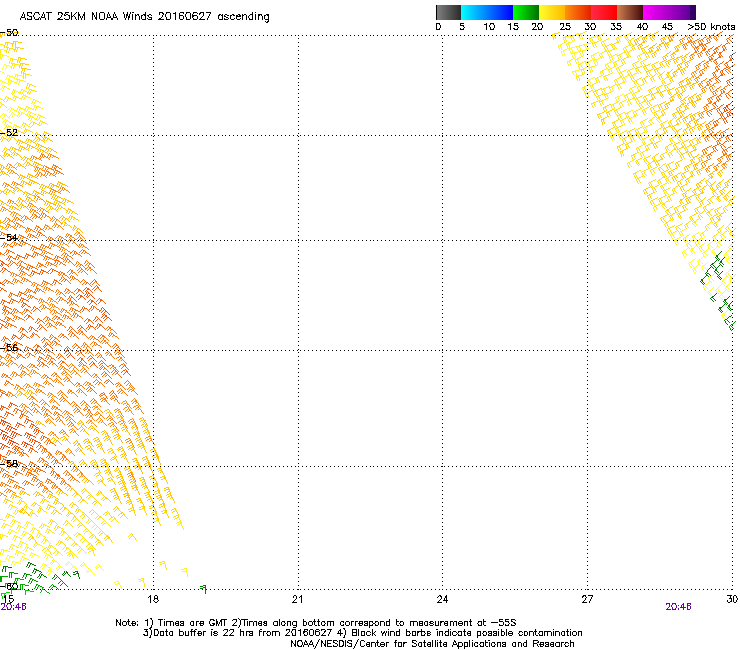The height and width of the screenshot is (650, 740).
Task: Click the 24 longitude axis label
Action: tap(442, 599)
